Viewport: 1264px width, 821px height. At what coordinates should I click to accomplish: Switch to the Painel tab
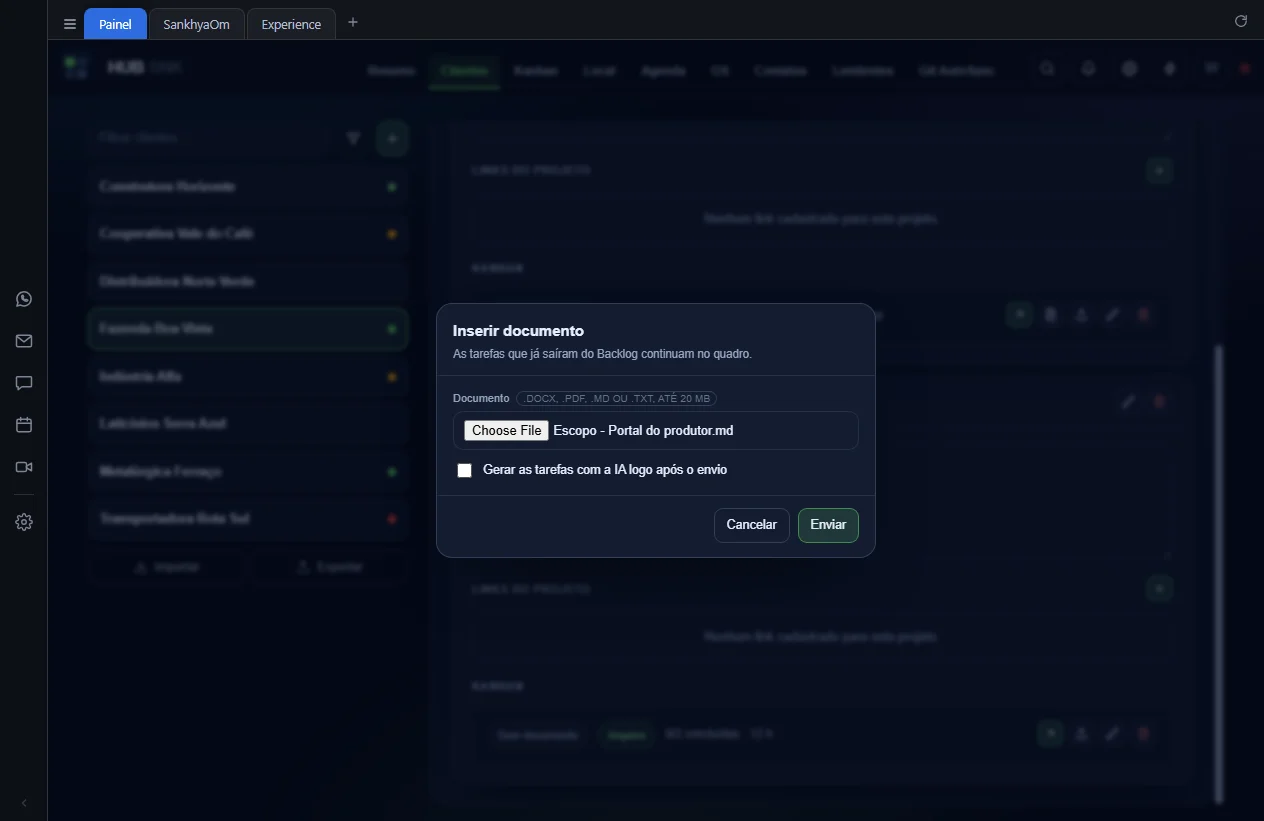[115, 24]
